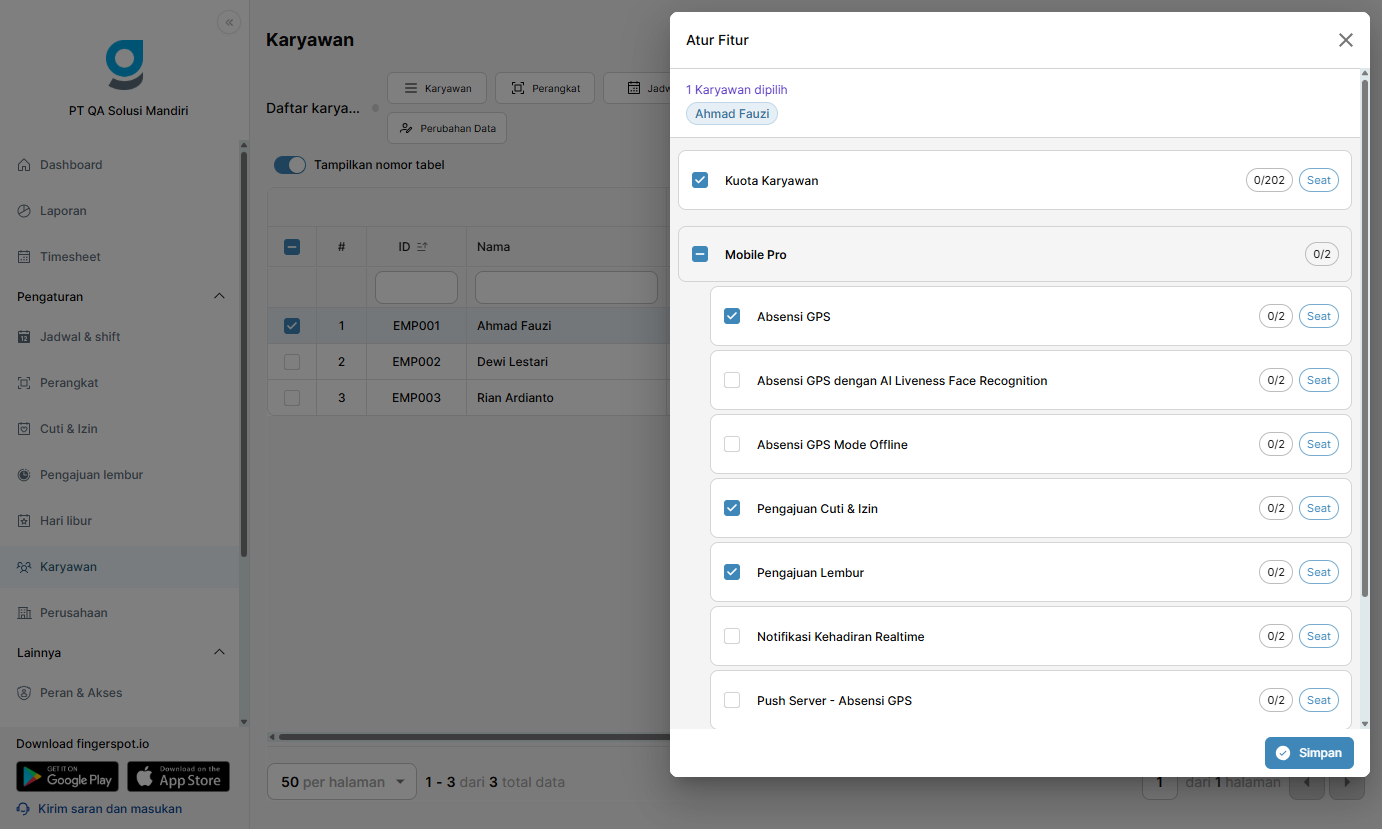Switch to the Perangkat tab
Screen dimensions: 1382x829
point(545,88)
